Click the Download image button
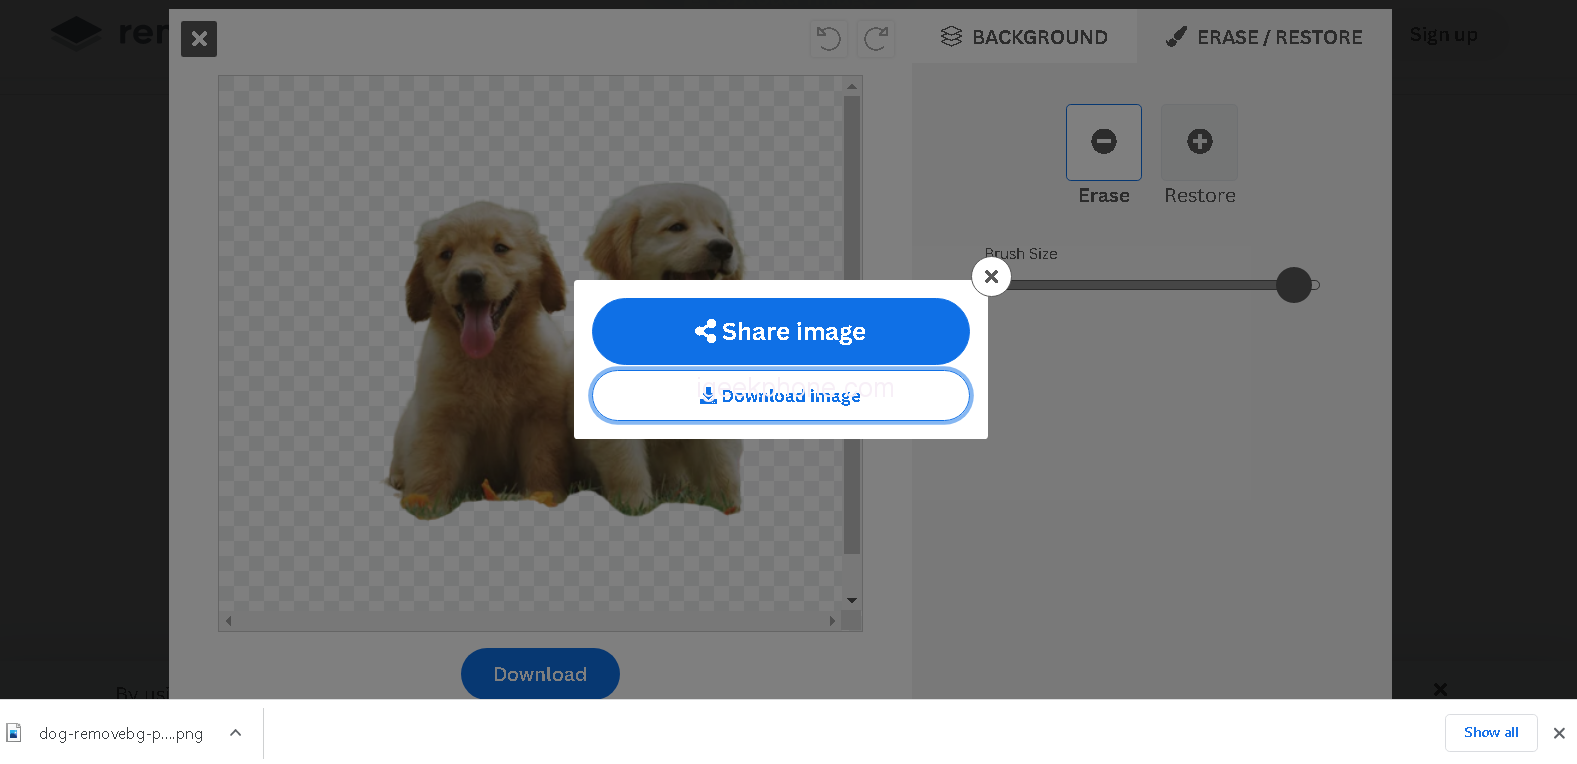The height and width of the screenshot is (764, 1577). click(780, 396)
